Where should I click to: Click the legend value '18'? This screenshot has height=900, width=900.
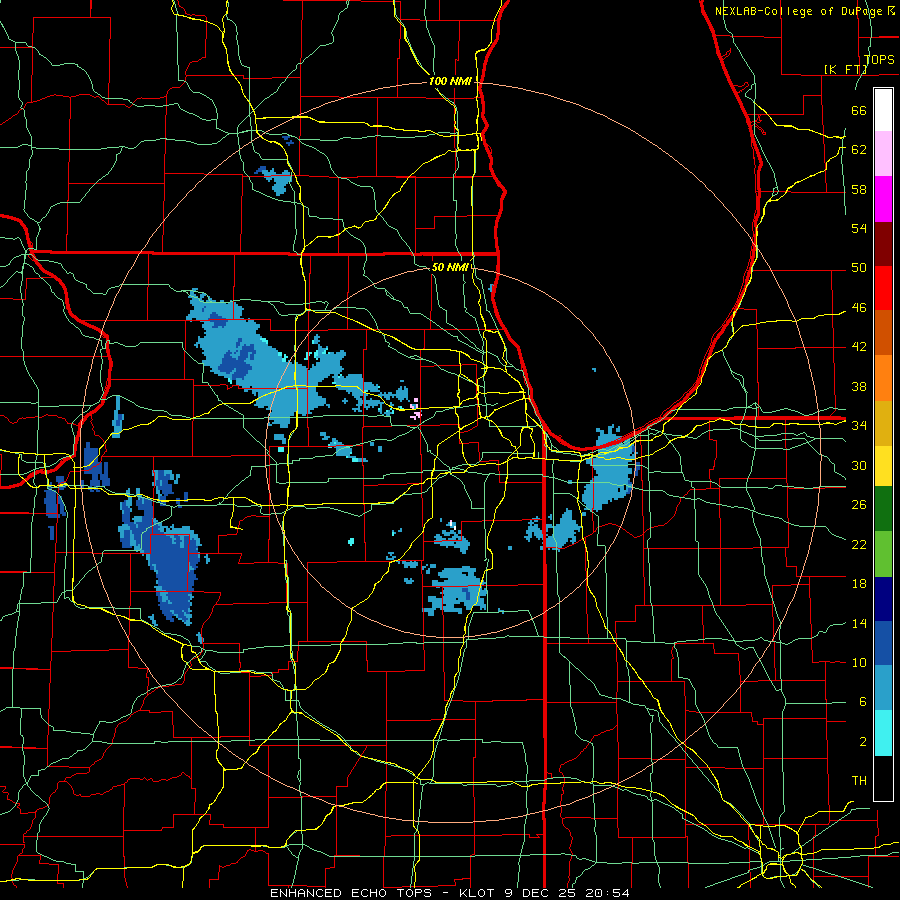point(859,584)
